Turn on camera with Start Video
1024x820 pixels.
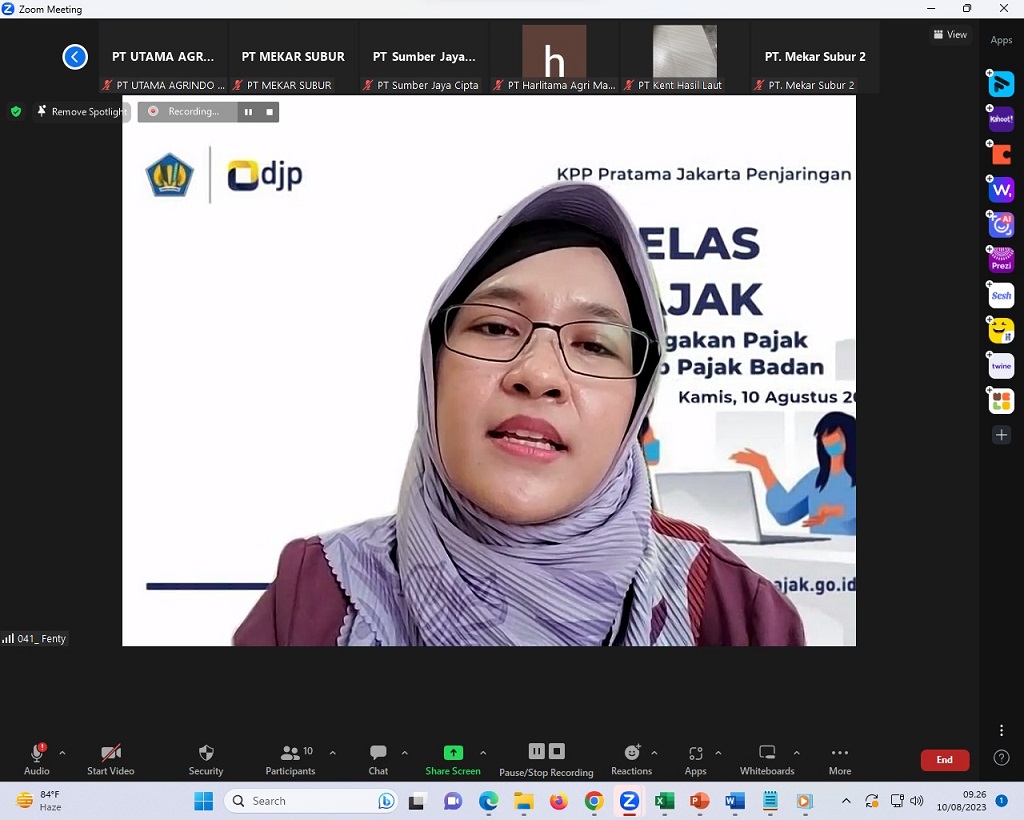110,753
